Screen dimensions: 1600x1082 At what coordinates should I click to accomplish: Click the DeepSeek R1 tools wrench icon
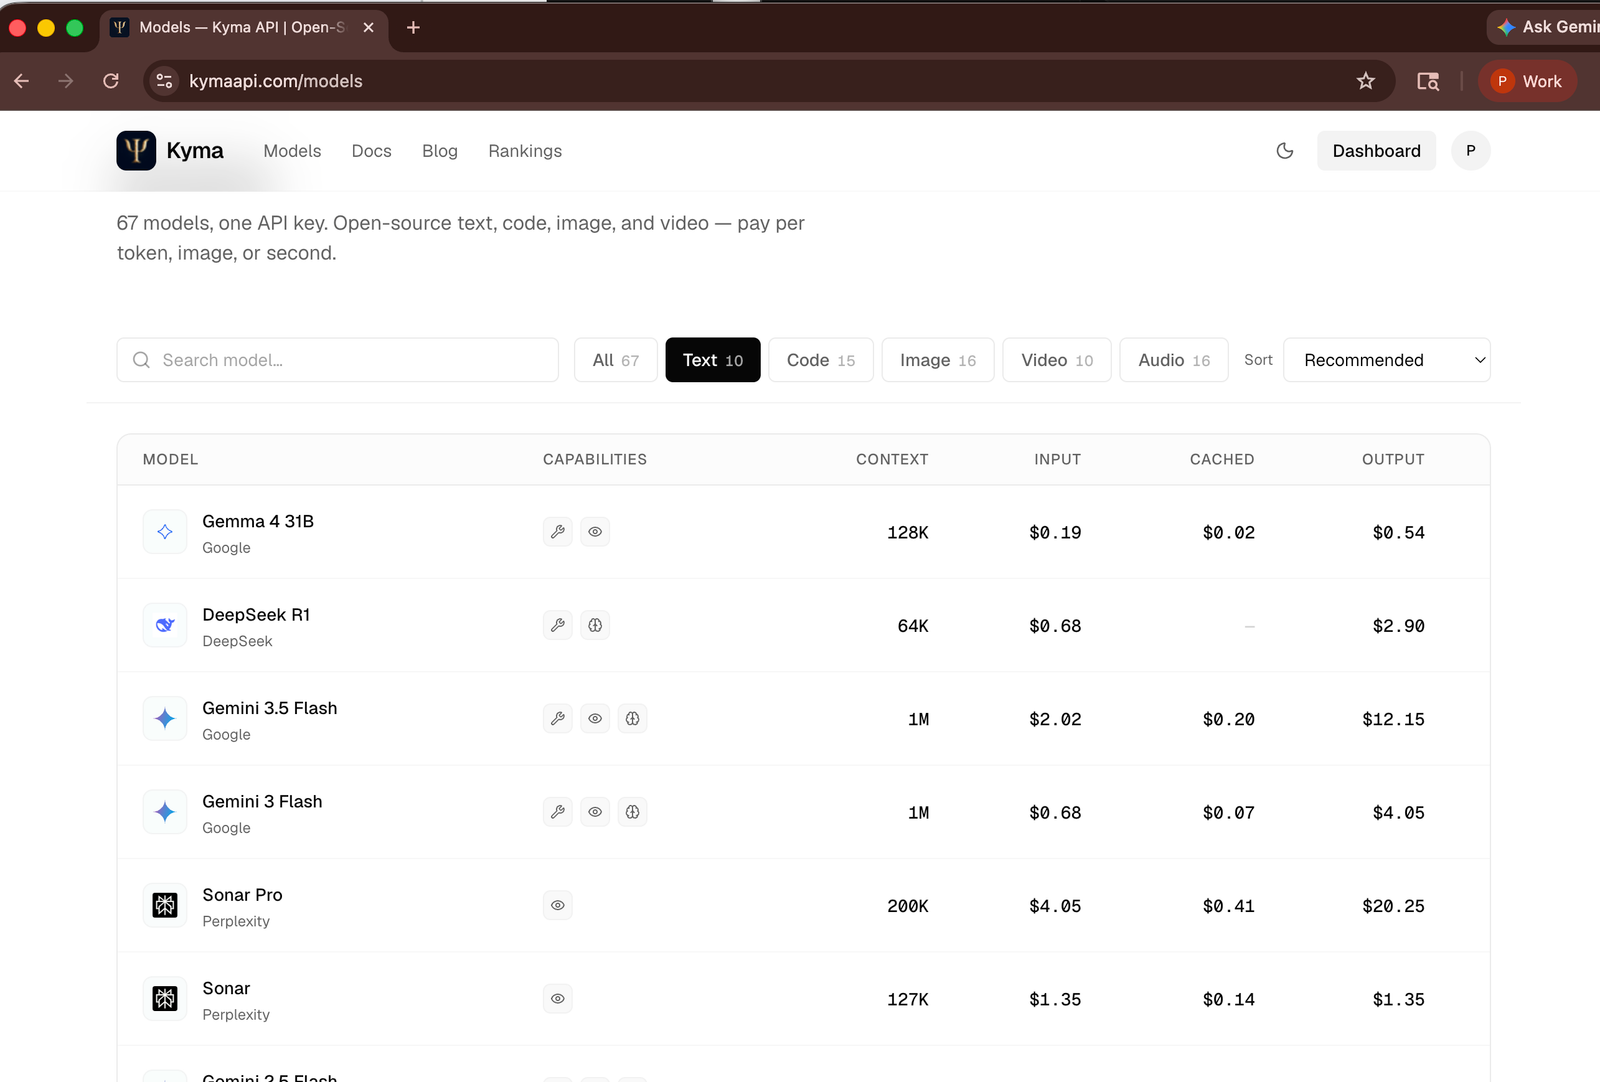pos(558,625)
